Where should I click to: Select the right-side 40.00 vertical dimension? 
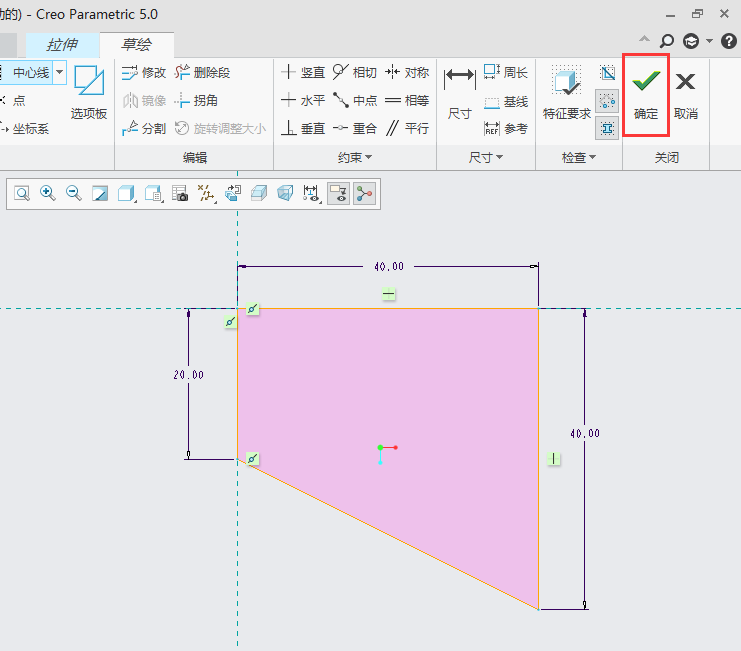pos(585,434)
